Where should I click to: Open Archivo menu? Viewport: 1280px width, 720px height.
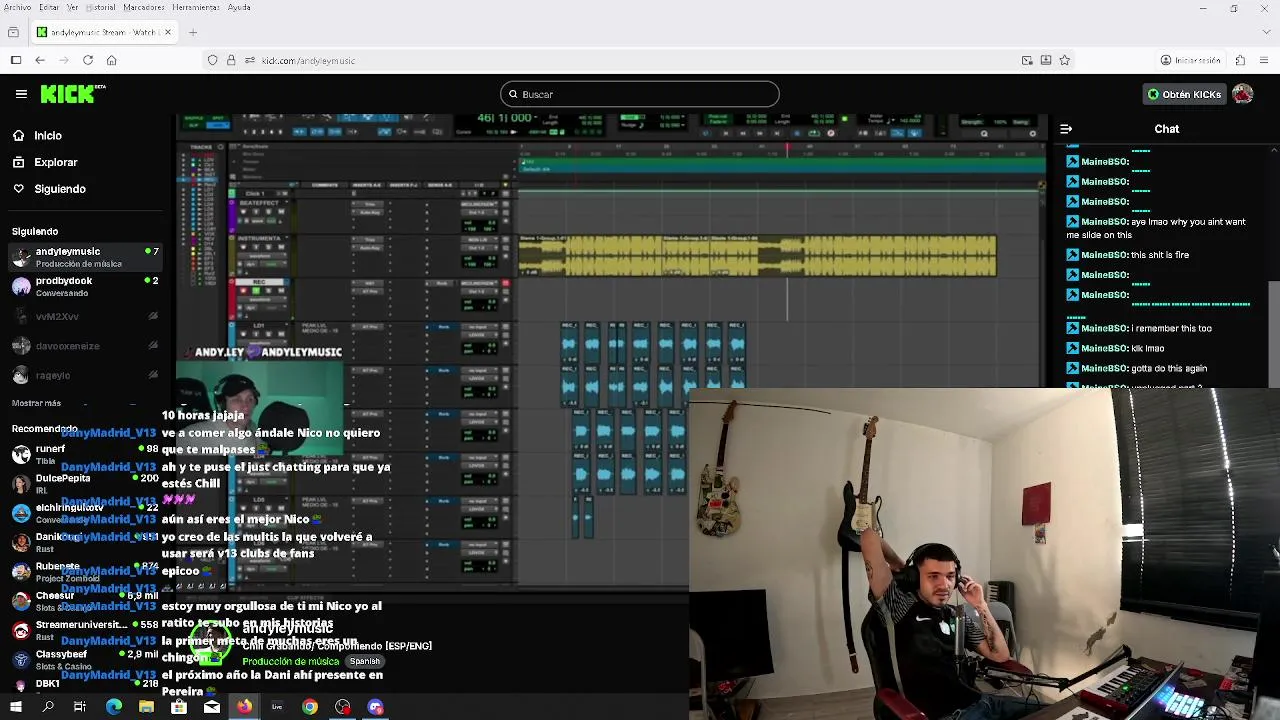tap(17, 7)
